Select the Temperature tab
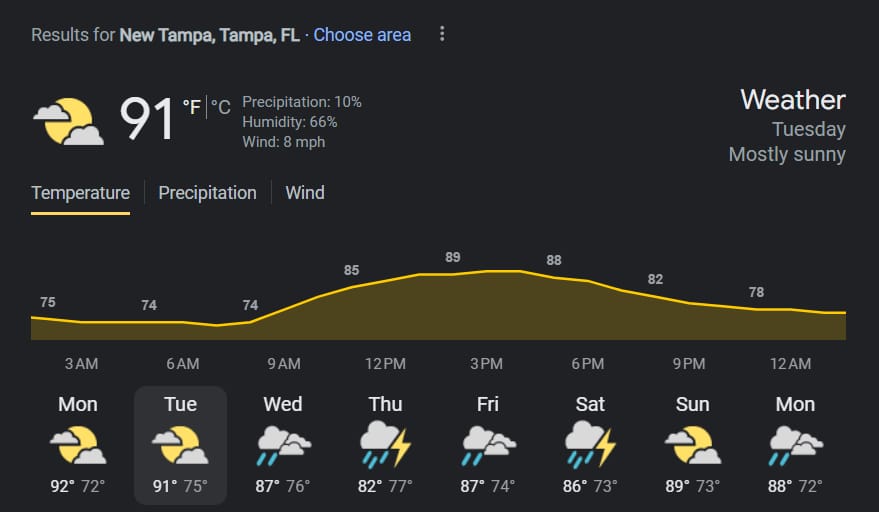 click(x=80, y=193)
